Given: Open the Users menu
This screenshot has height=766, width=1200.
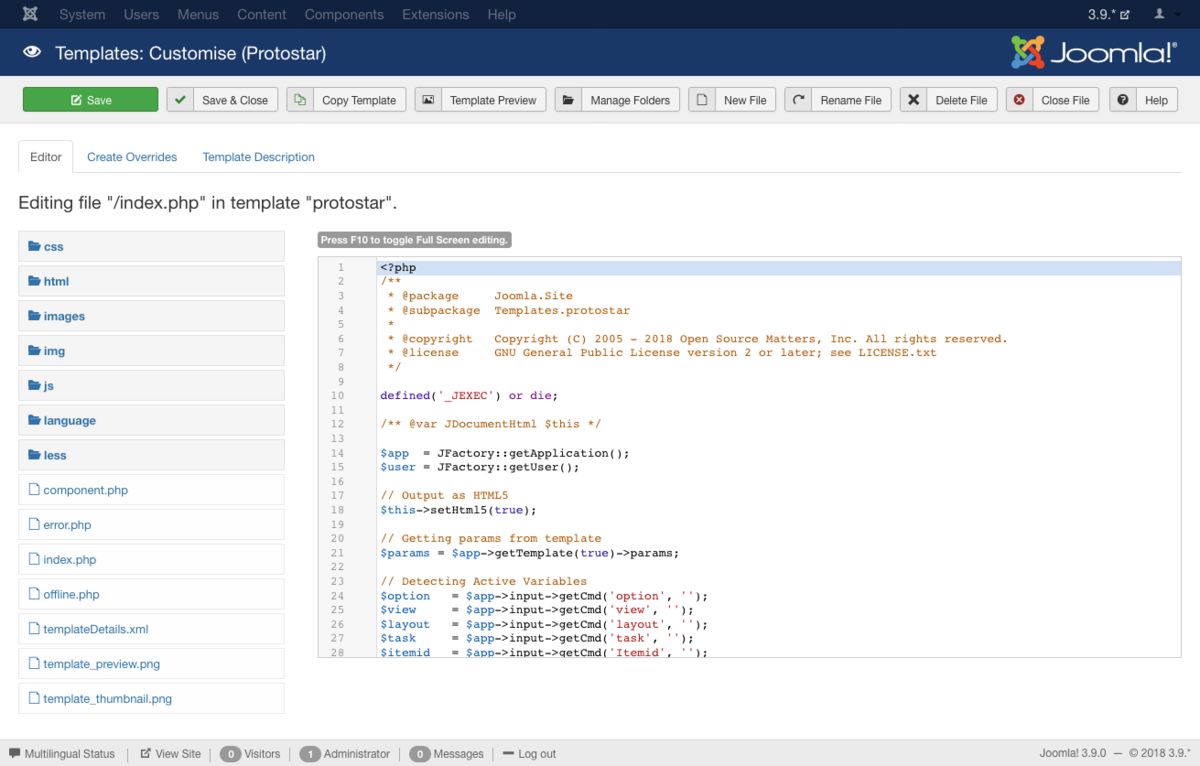Looking at the screenshot, I should [141, 14].
